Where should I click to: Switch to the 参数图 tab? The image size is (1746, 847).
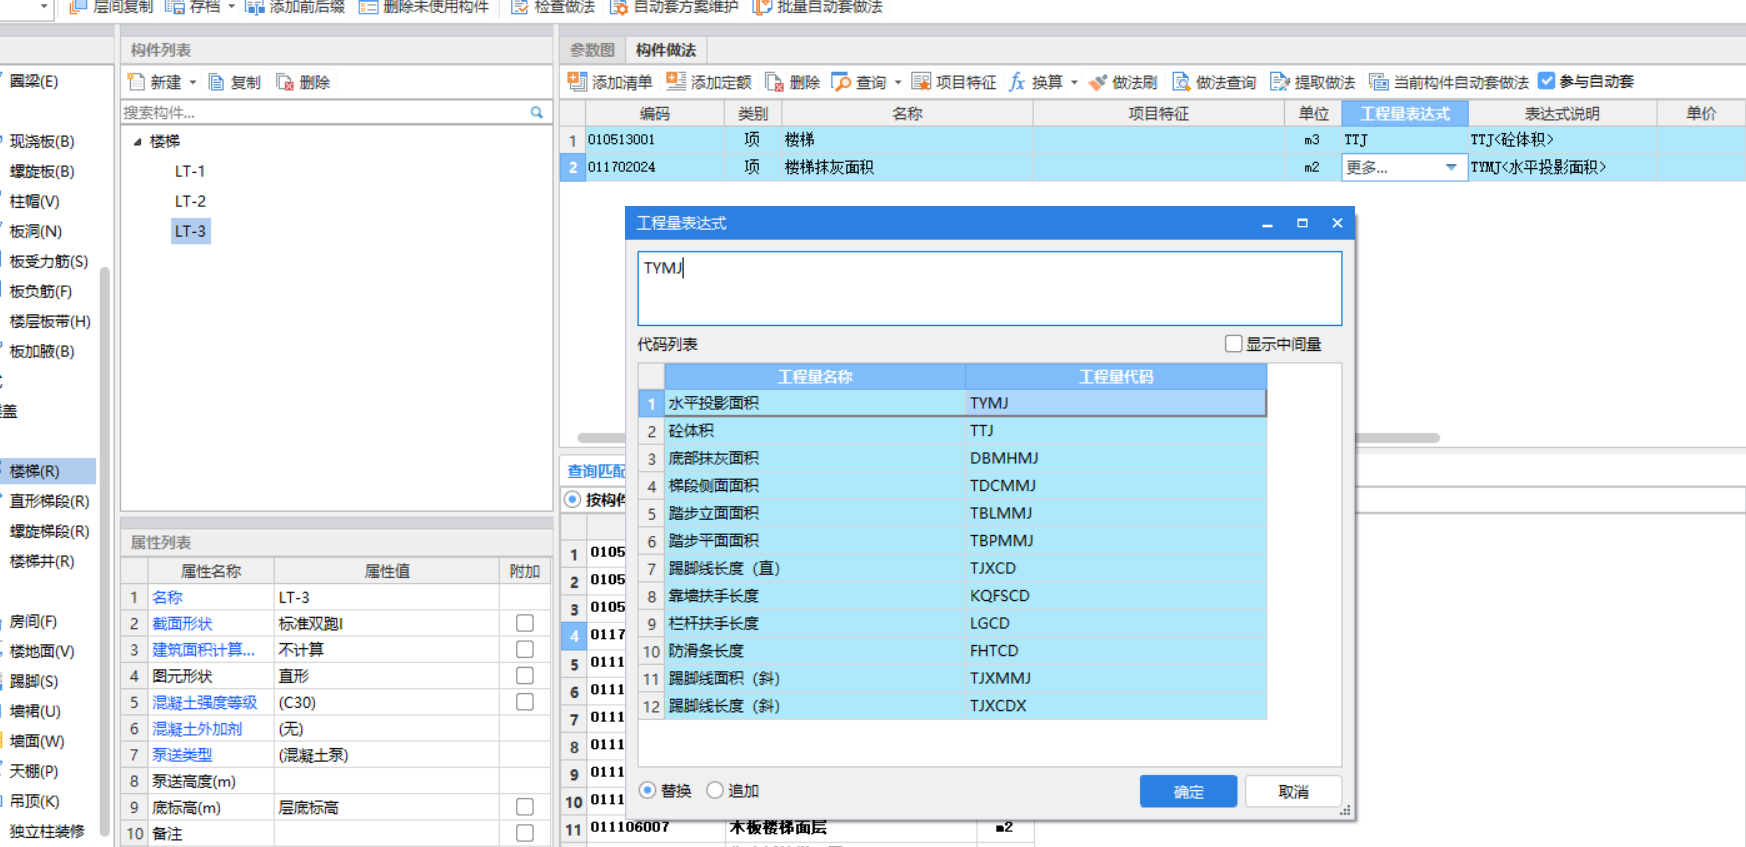coord(593,50)
